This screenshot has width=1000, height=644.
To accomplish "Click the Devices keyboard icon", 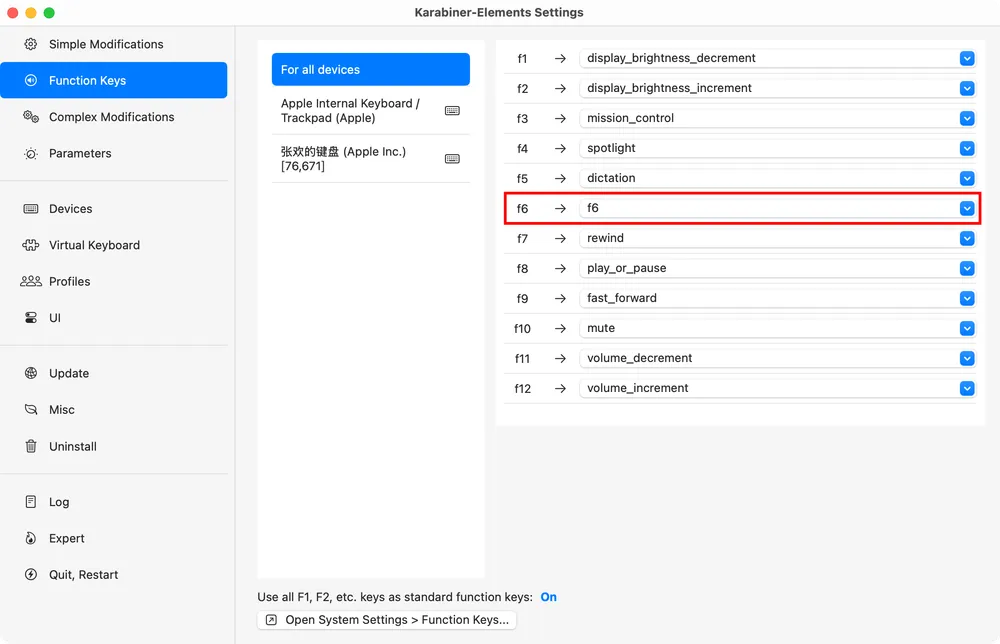I will click(x=31, y=209).
